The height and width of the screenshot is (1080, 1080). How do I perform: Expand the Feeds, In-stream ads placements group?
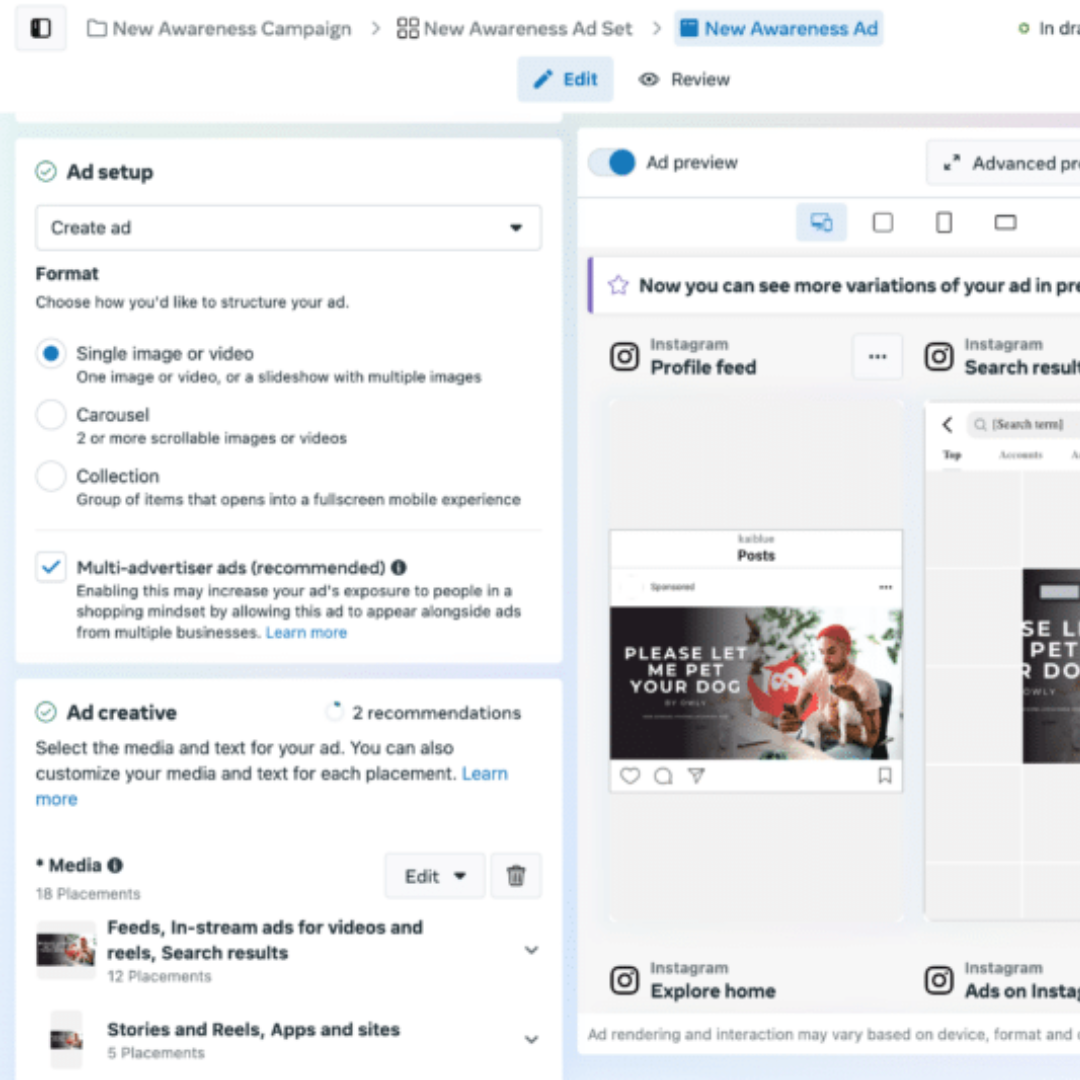[531, 950]
